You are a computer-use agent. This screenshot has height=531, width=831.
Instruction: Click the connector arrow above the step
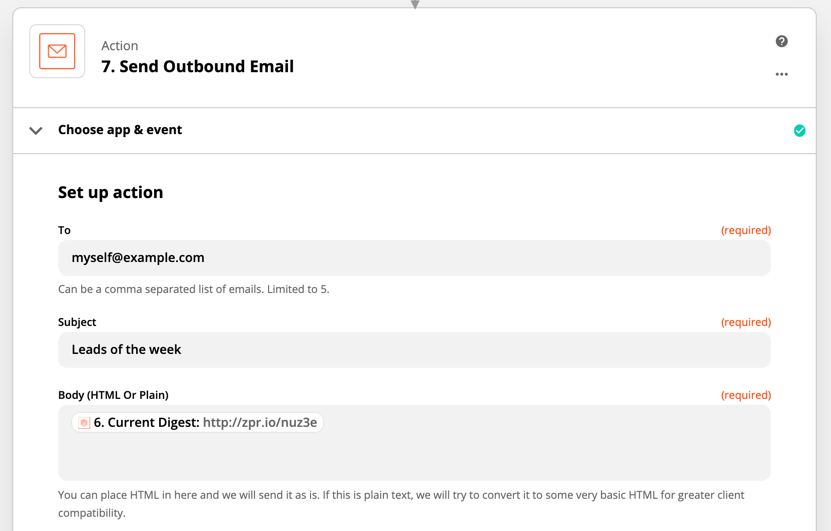tap(415, 4)
